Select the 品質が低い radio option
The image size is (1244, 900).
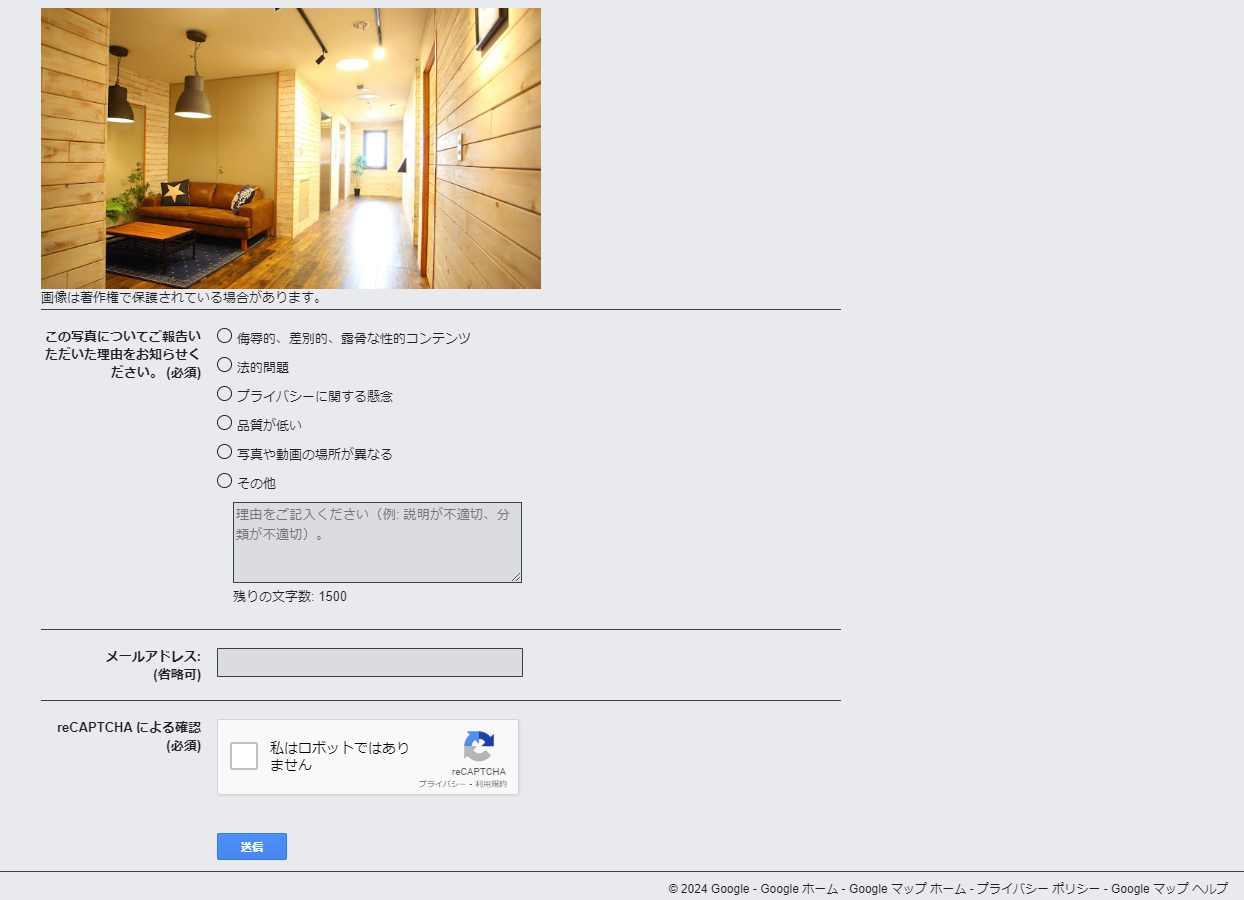(x=224, y=423)
